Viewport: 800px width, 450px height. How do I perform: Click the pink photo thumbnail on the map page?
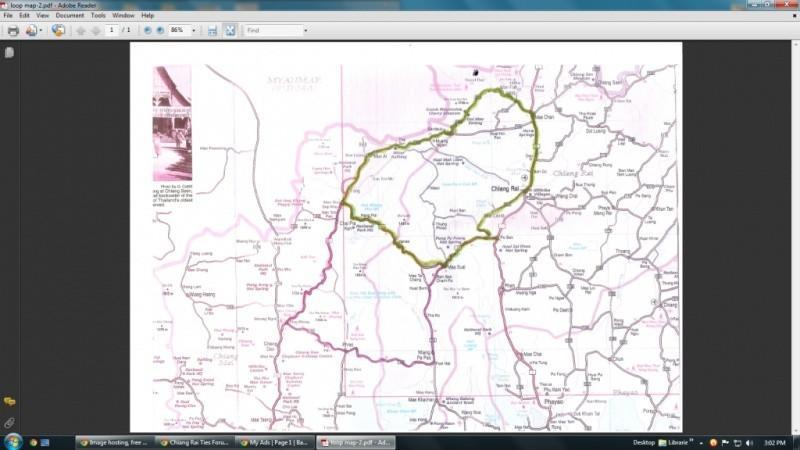point(172,123)
